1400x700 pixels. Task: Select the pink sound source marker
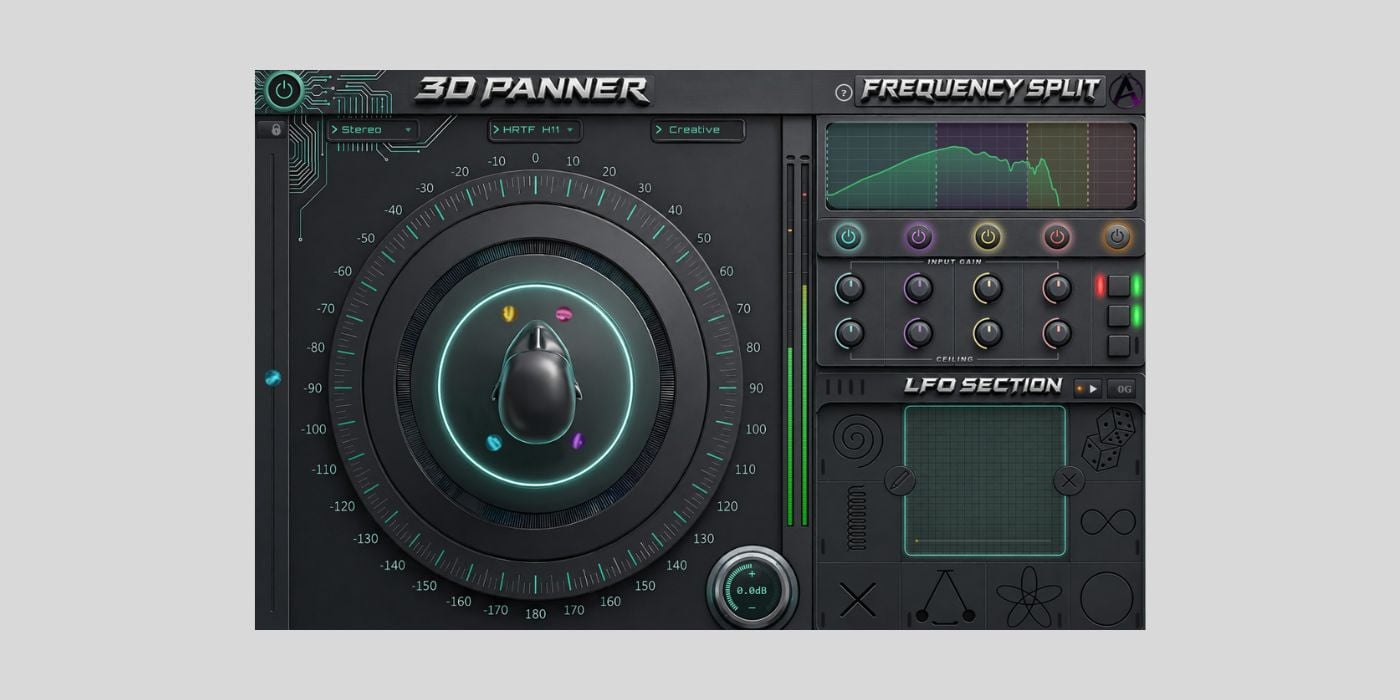pos(564,315)
